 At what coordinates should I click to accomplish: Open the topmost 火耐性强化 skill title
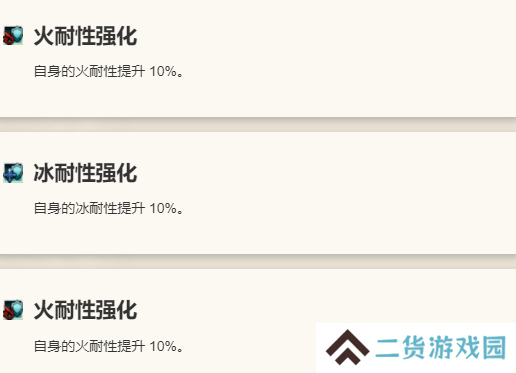(85, 36)
